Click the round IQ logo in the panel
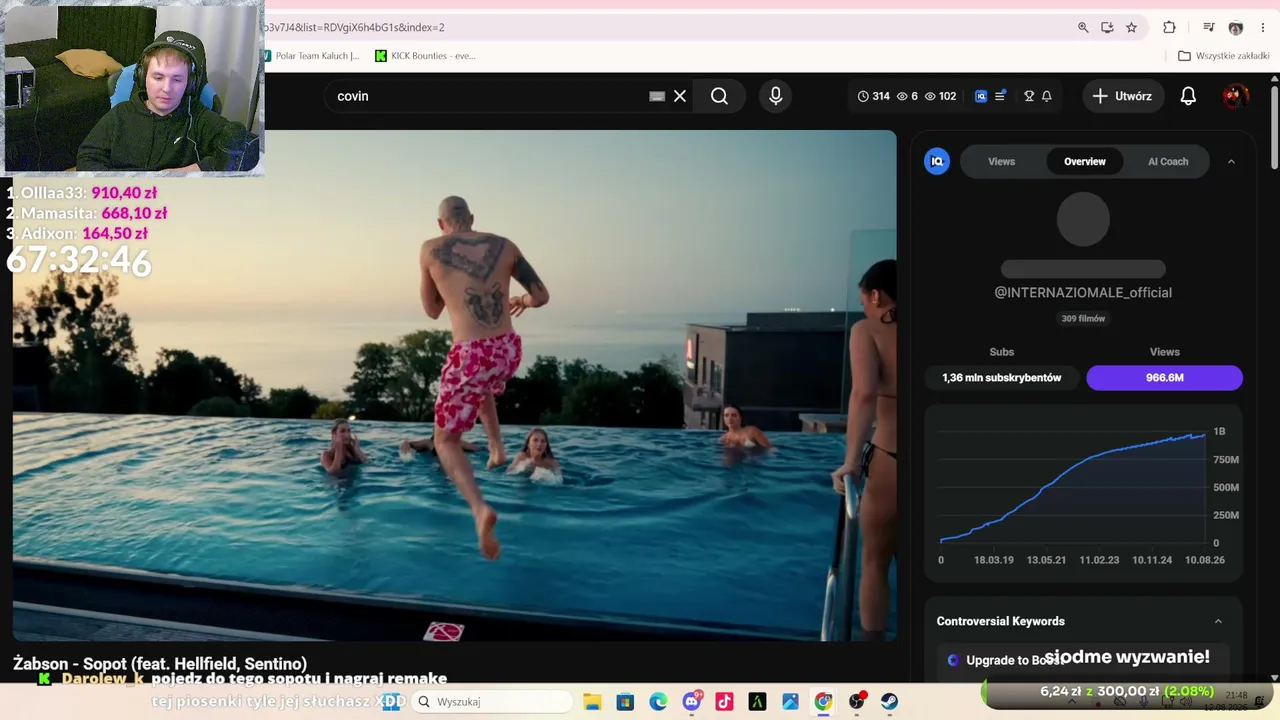 [937, 161]
